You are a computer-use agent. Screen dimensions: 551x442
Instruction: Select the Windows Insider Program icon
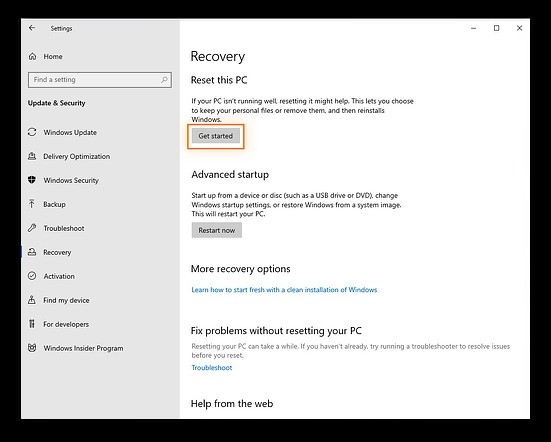click(32, 348)
